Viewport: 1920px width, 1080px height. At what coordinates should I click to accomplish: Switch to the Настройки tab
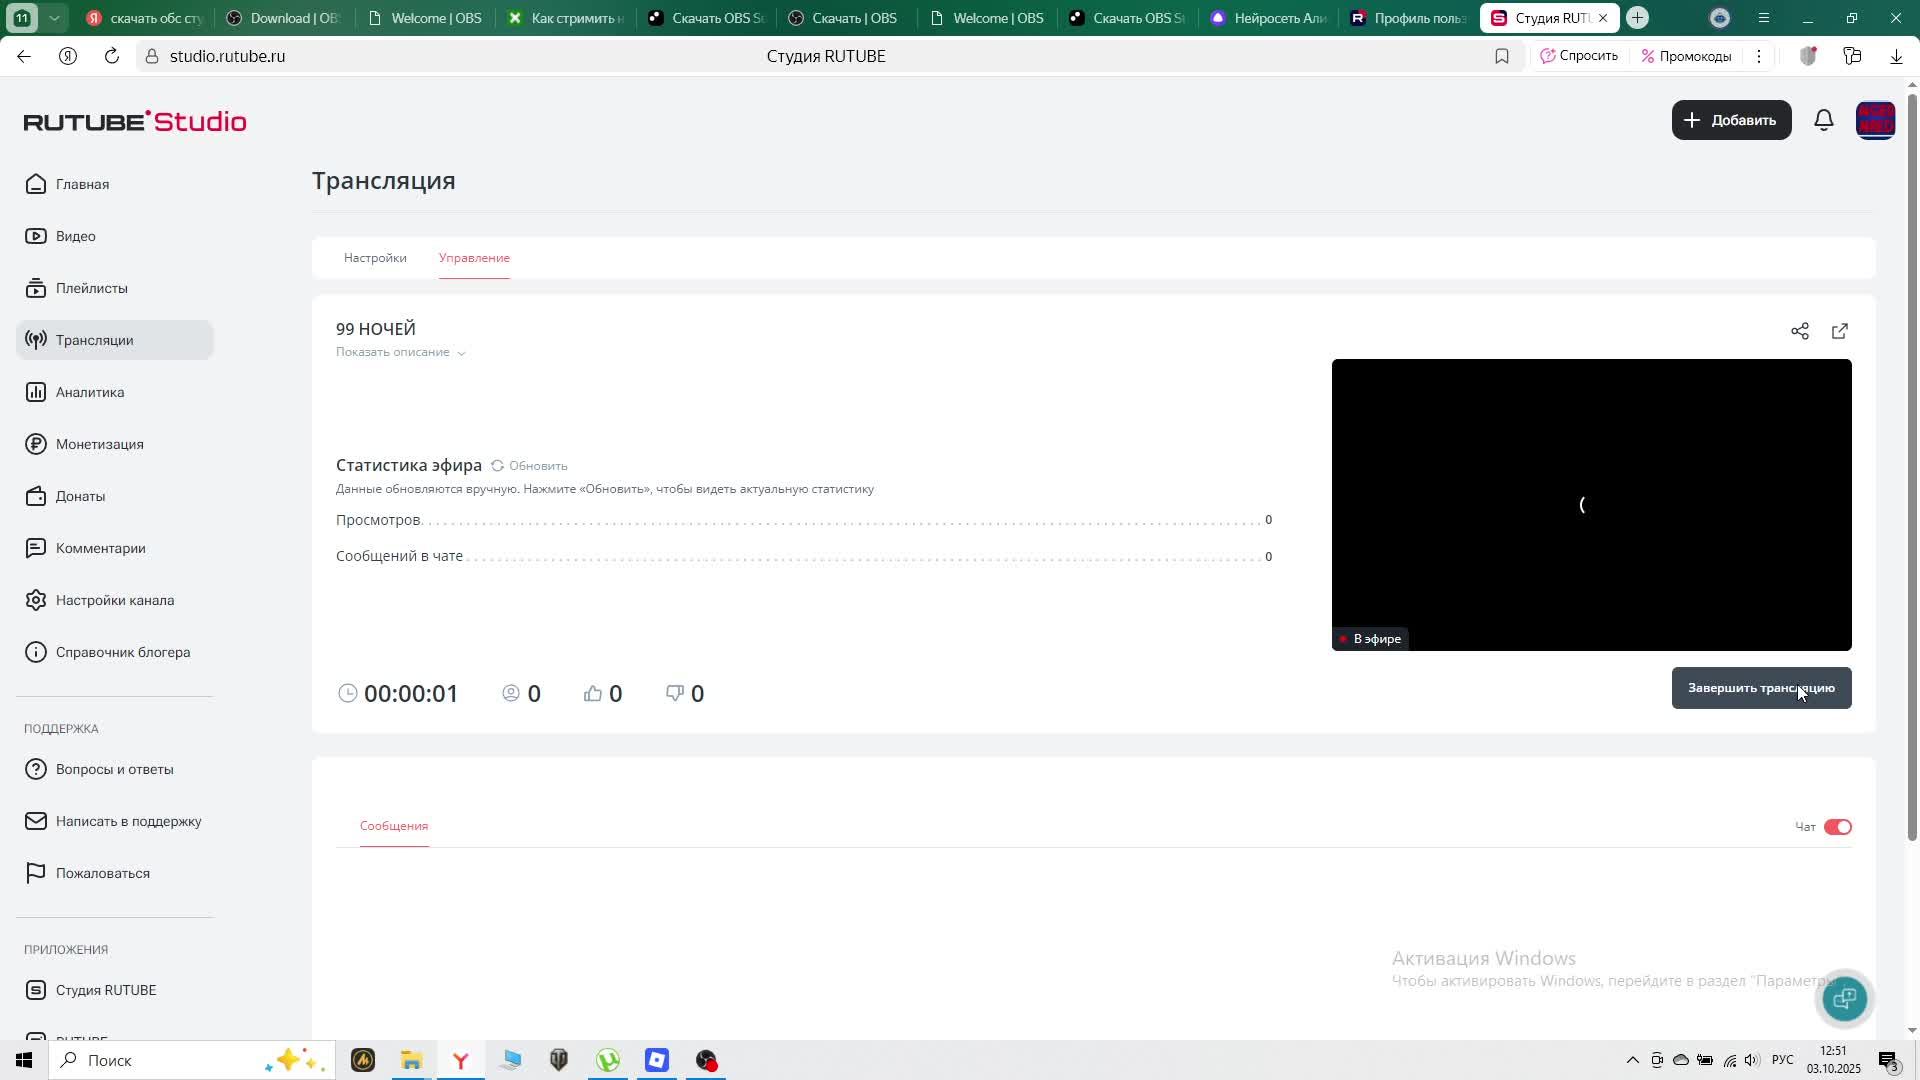375,258
